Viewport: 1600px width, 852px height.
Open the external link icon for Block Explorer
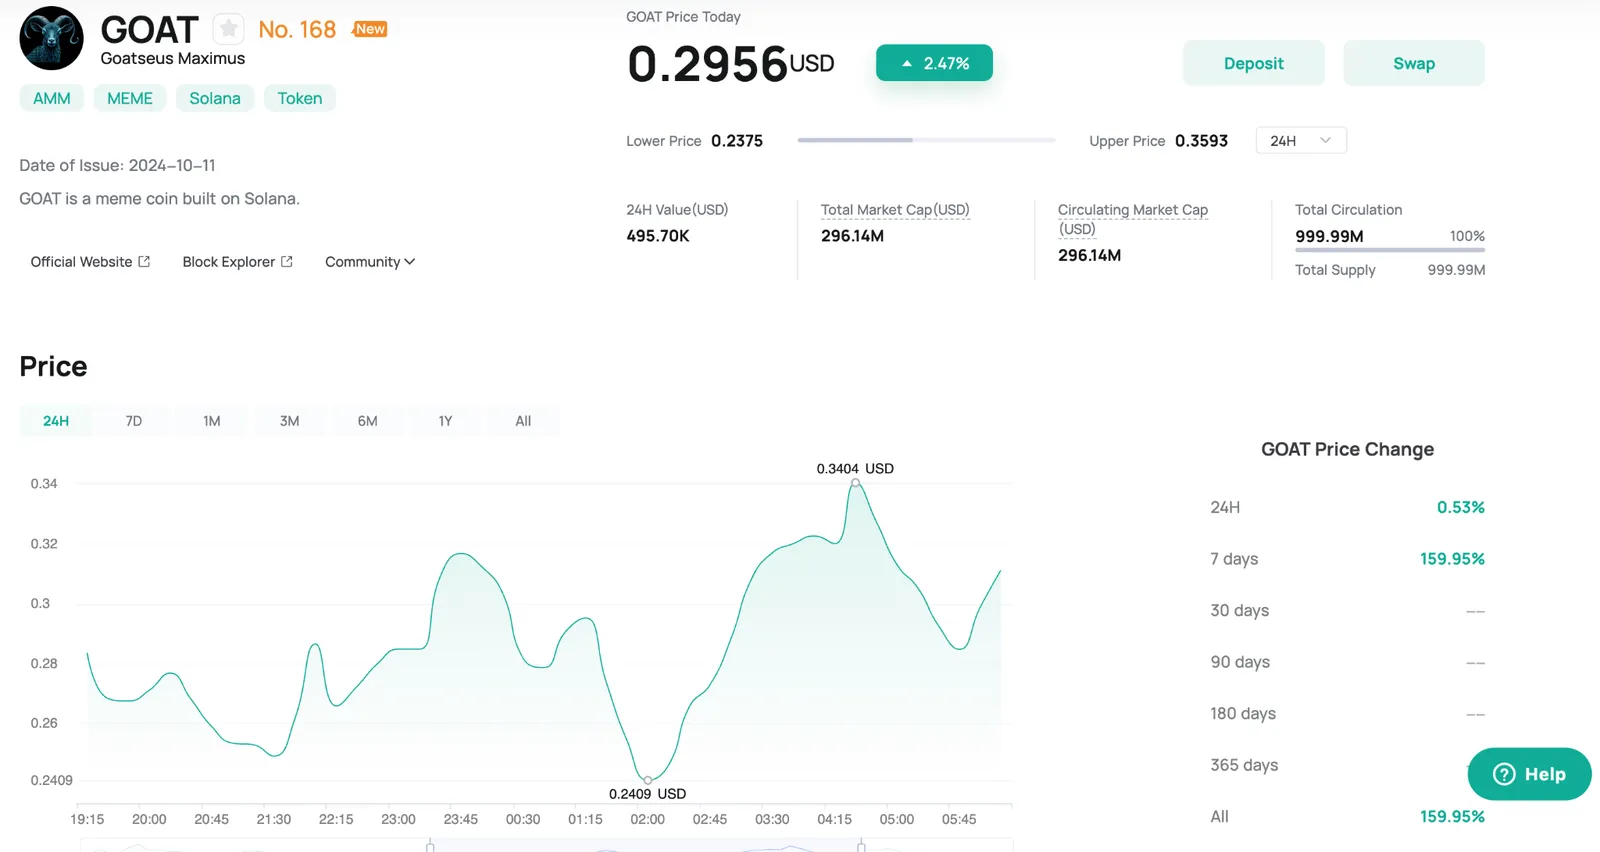tap(287, 262)
